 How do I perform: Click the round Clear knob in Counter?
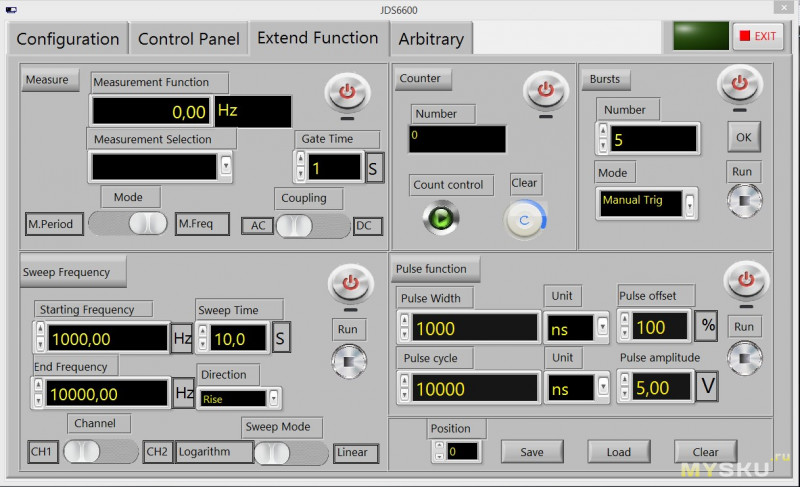coord(525,220)
